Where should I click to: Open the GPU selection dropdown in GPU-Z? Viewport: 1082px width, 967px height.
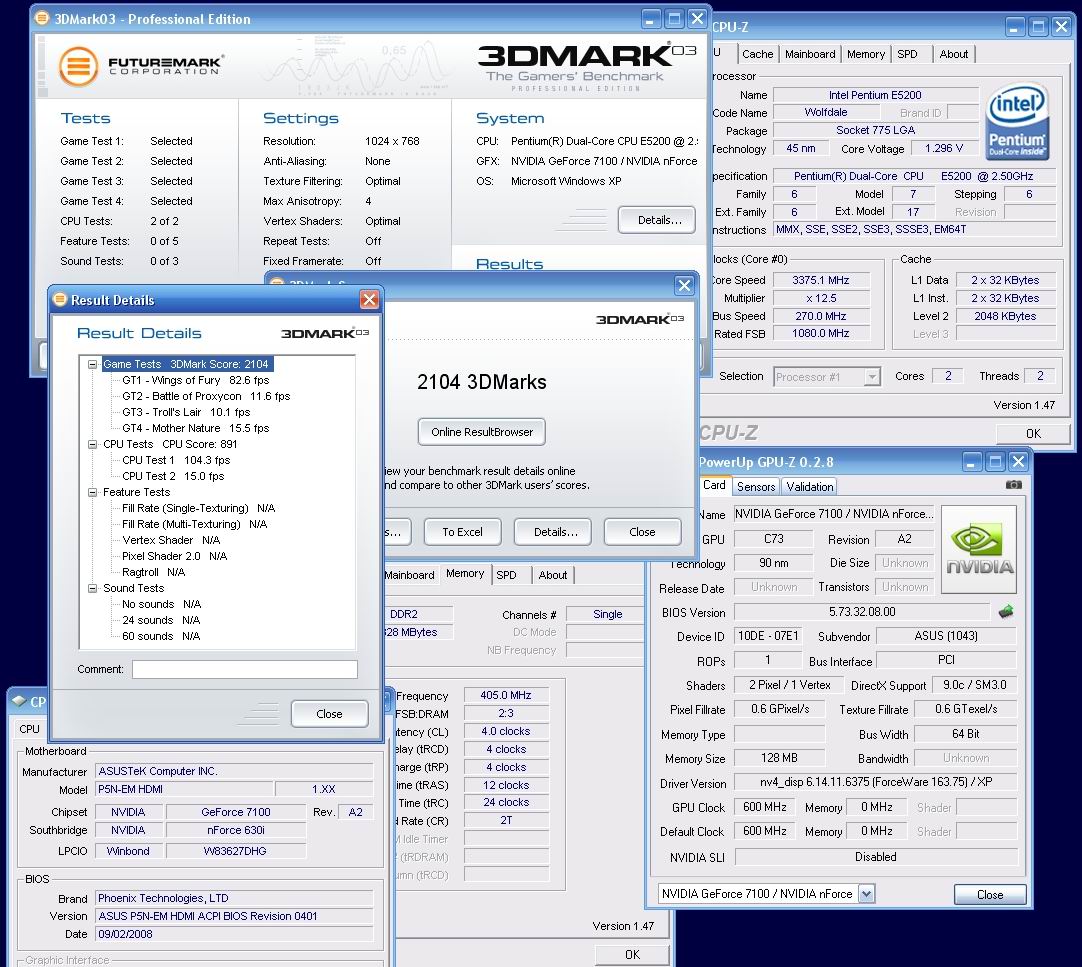(866, 894)
